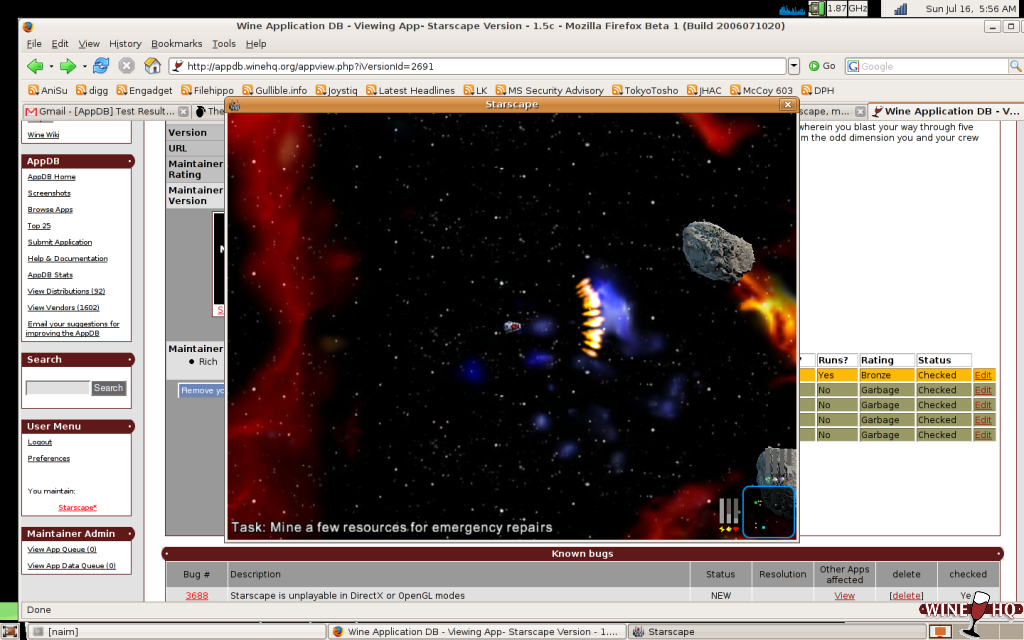This screenshot has height=640, width=1024.
Task: Expand the URL bar history dropdown
Action: tap(793, 66)
